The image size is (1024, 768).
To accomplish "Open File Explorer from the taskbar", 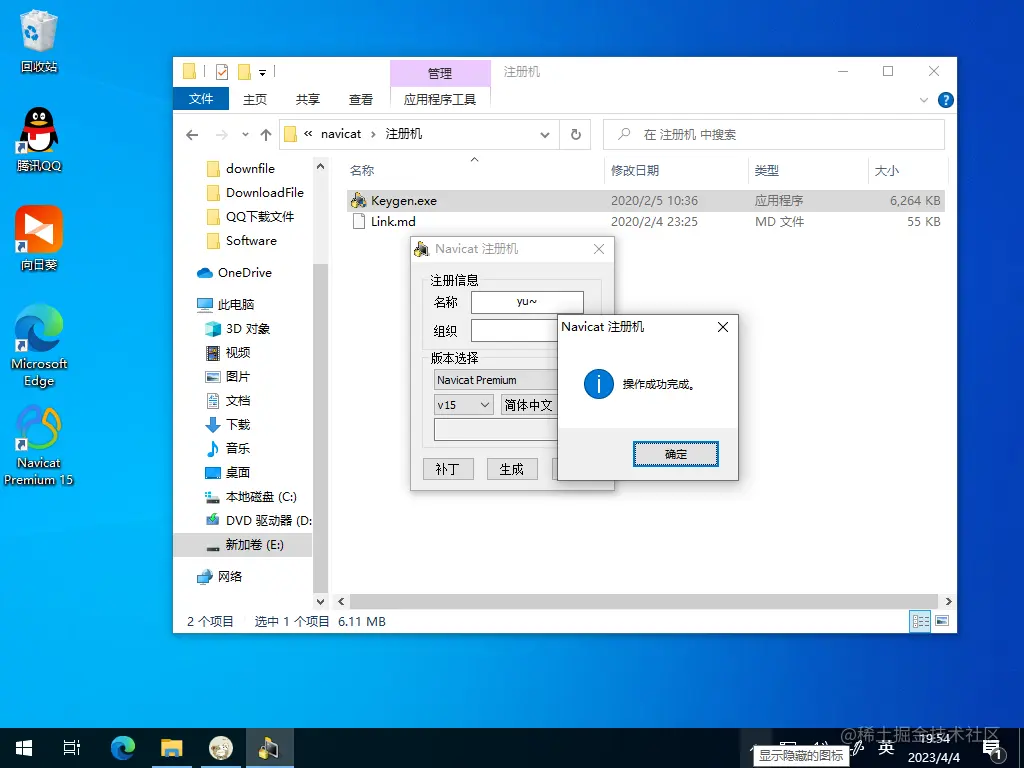I will 172,748.
